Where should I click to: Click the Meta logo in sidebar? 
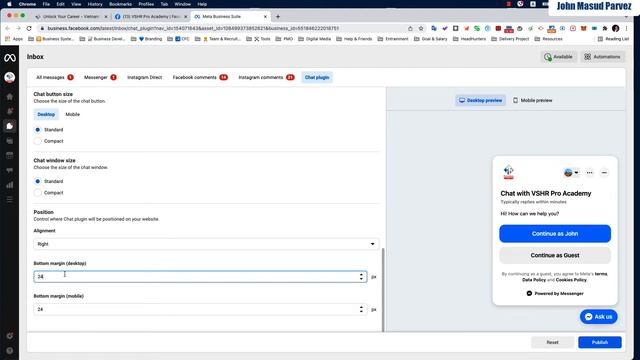10,58
